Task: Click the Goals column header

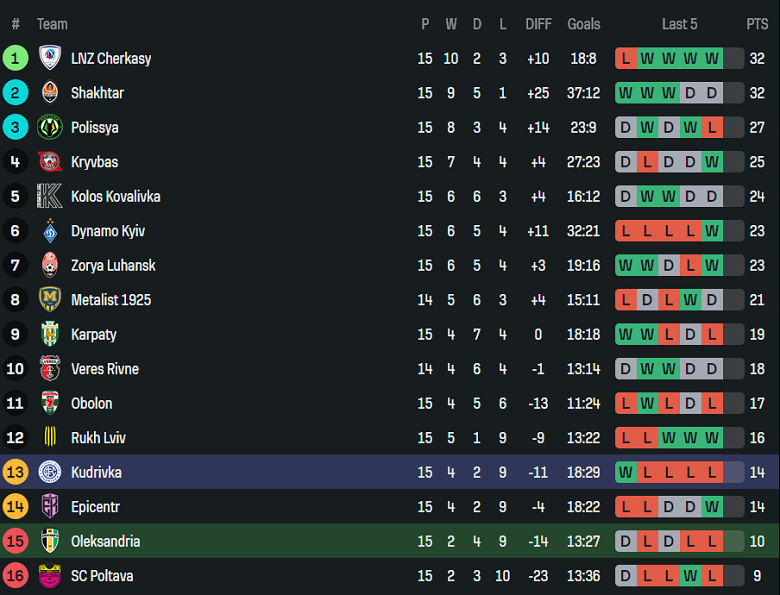Action: coord(584,24)
